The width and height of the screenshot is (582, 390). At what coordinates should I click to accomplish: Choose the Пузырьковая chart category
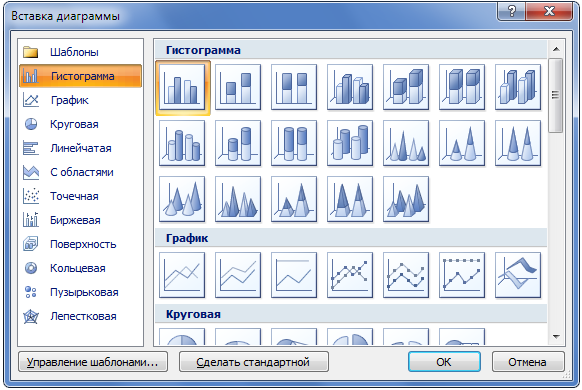coord(81,292)
